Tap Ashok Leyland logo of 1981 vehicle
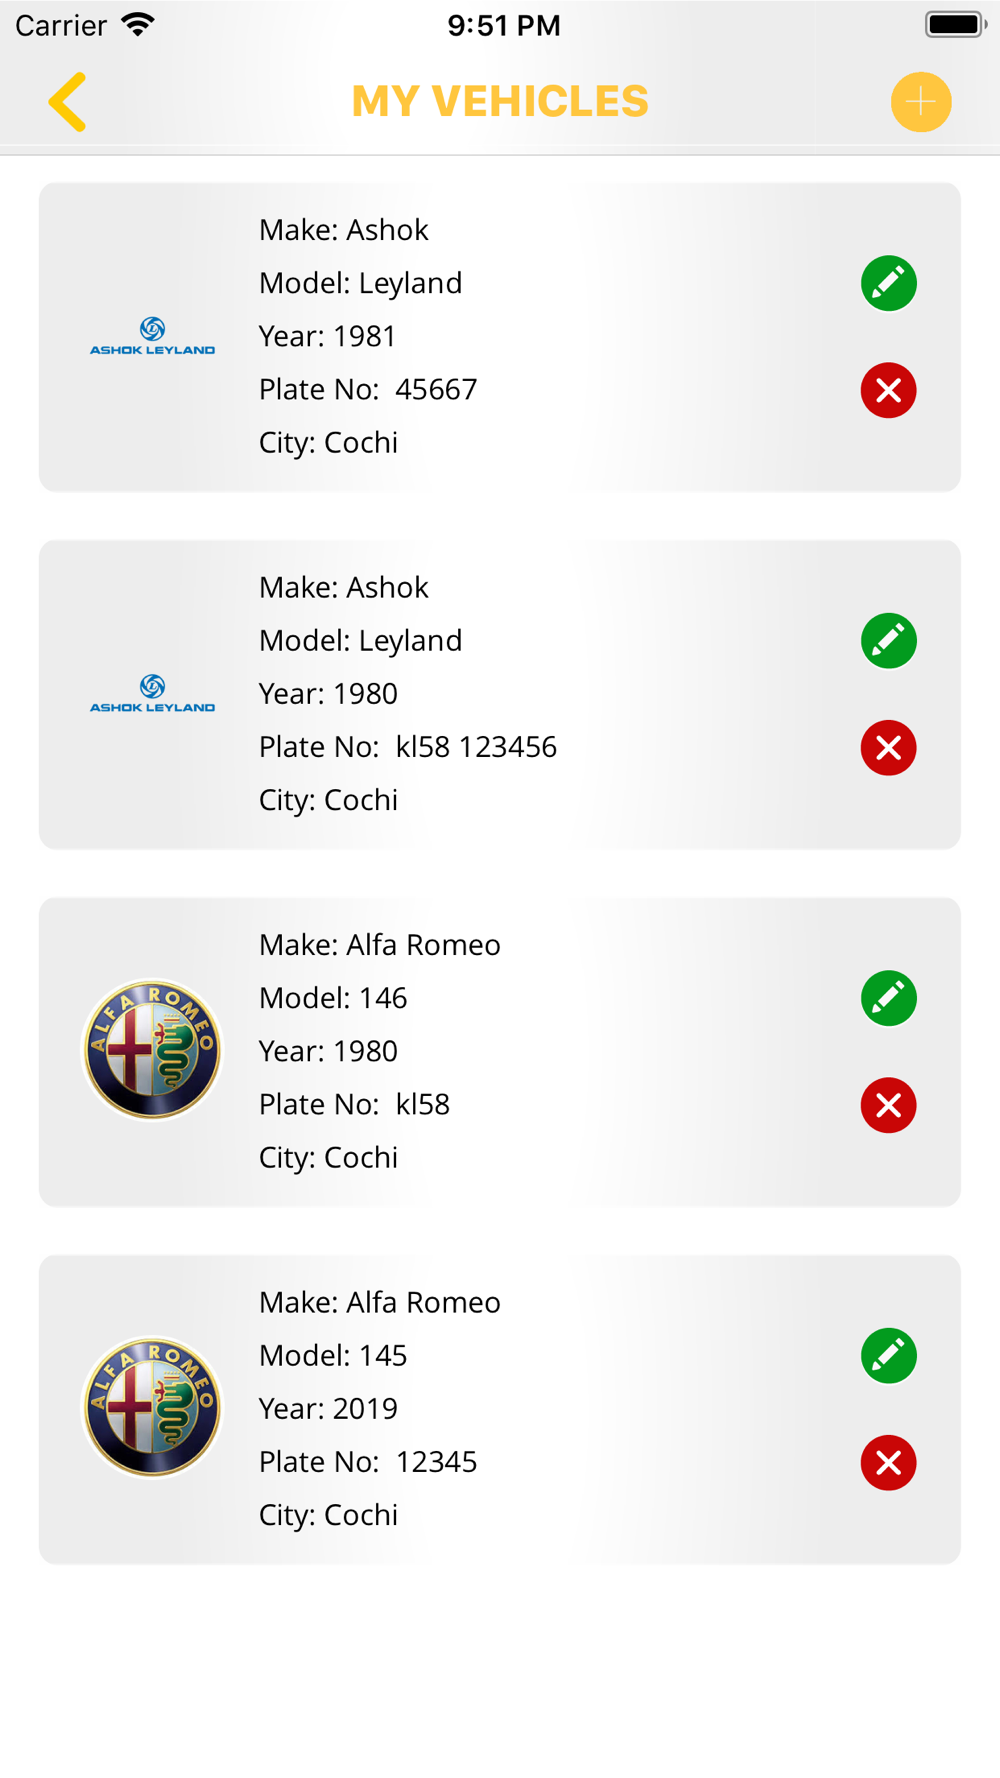Screen dimensions: 1000x1778 pos(152,336)
